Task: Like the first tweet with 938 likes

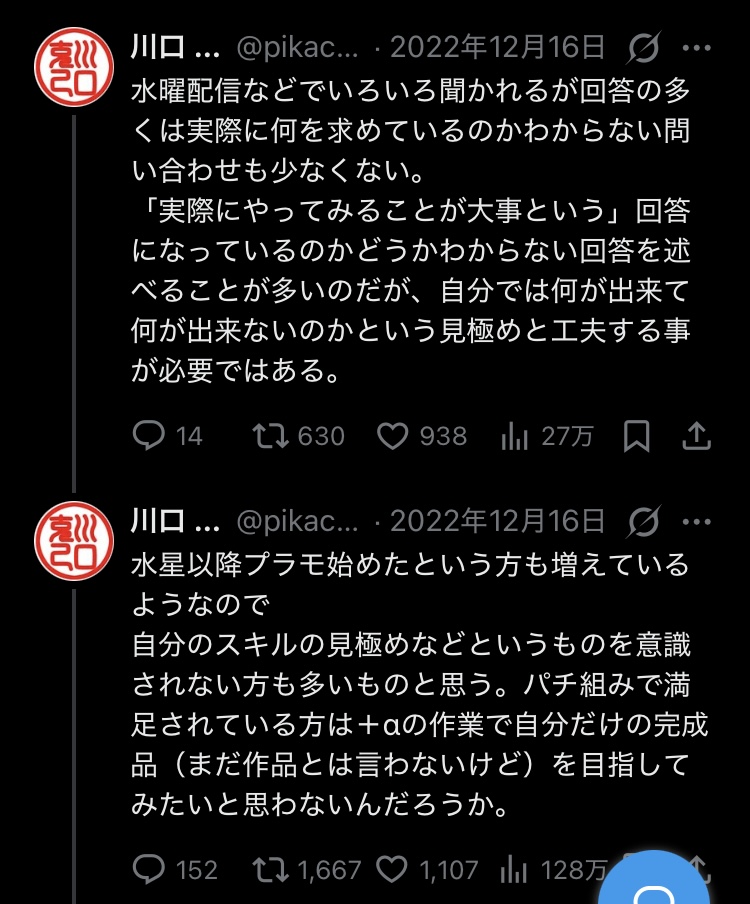Action: pos(393,436)
